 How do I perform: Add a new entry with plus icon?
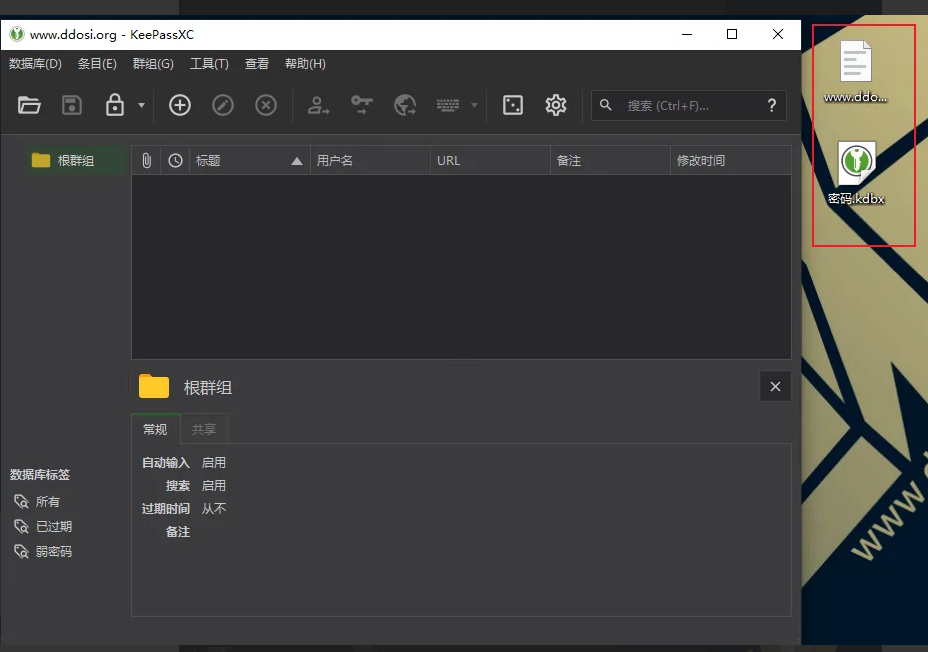click(x=180, y=105)
